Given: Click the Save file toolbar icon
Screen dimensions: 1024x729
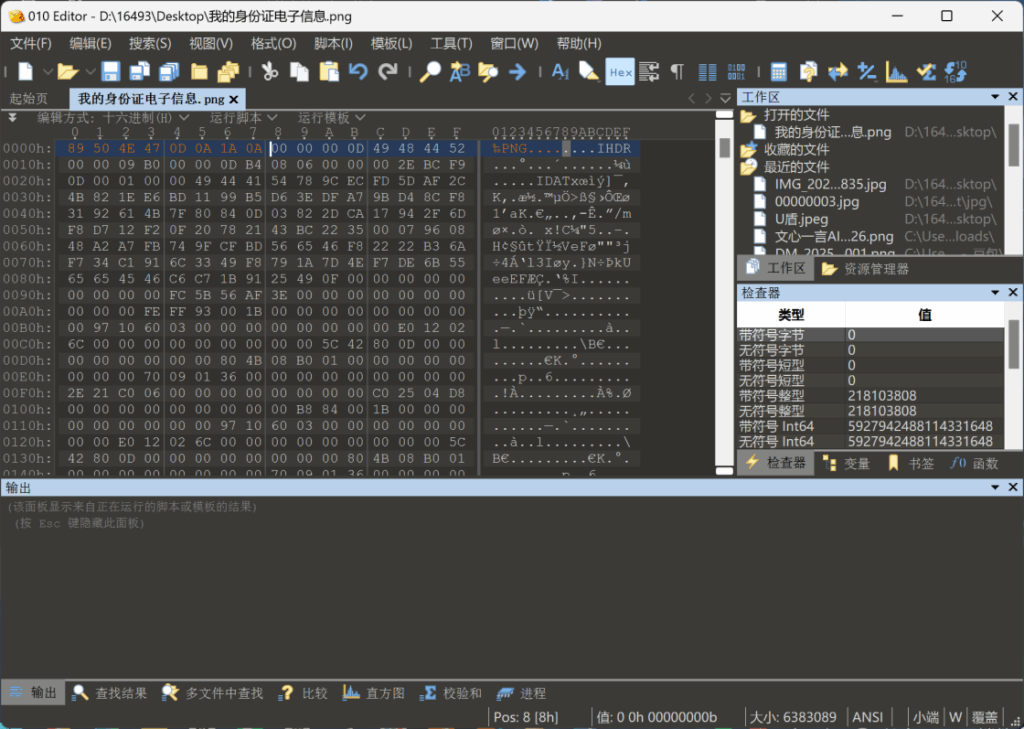Looking at the screenshot, I should [110, 72].
